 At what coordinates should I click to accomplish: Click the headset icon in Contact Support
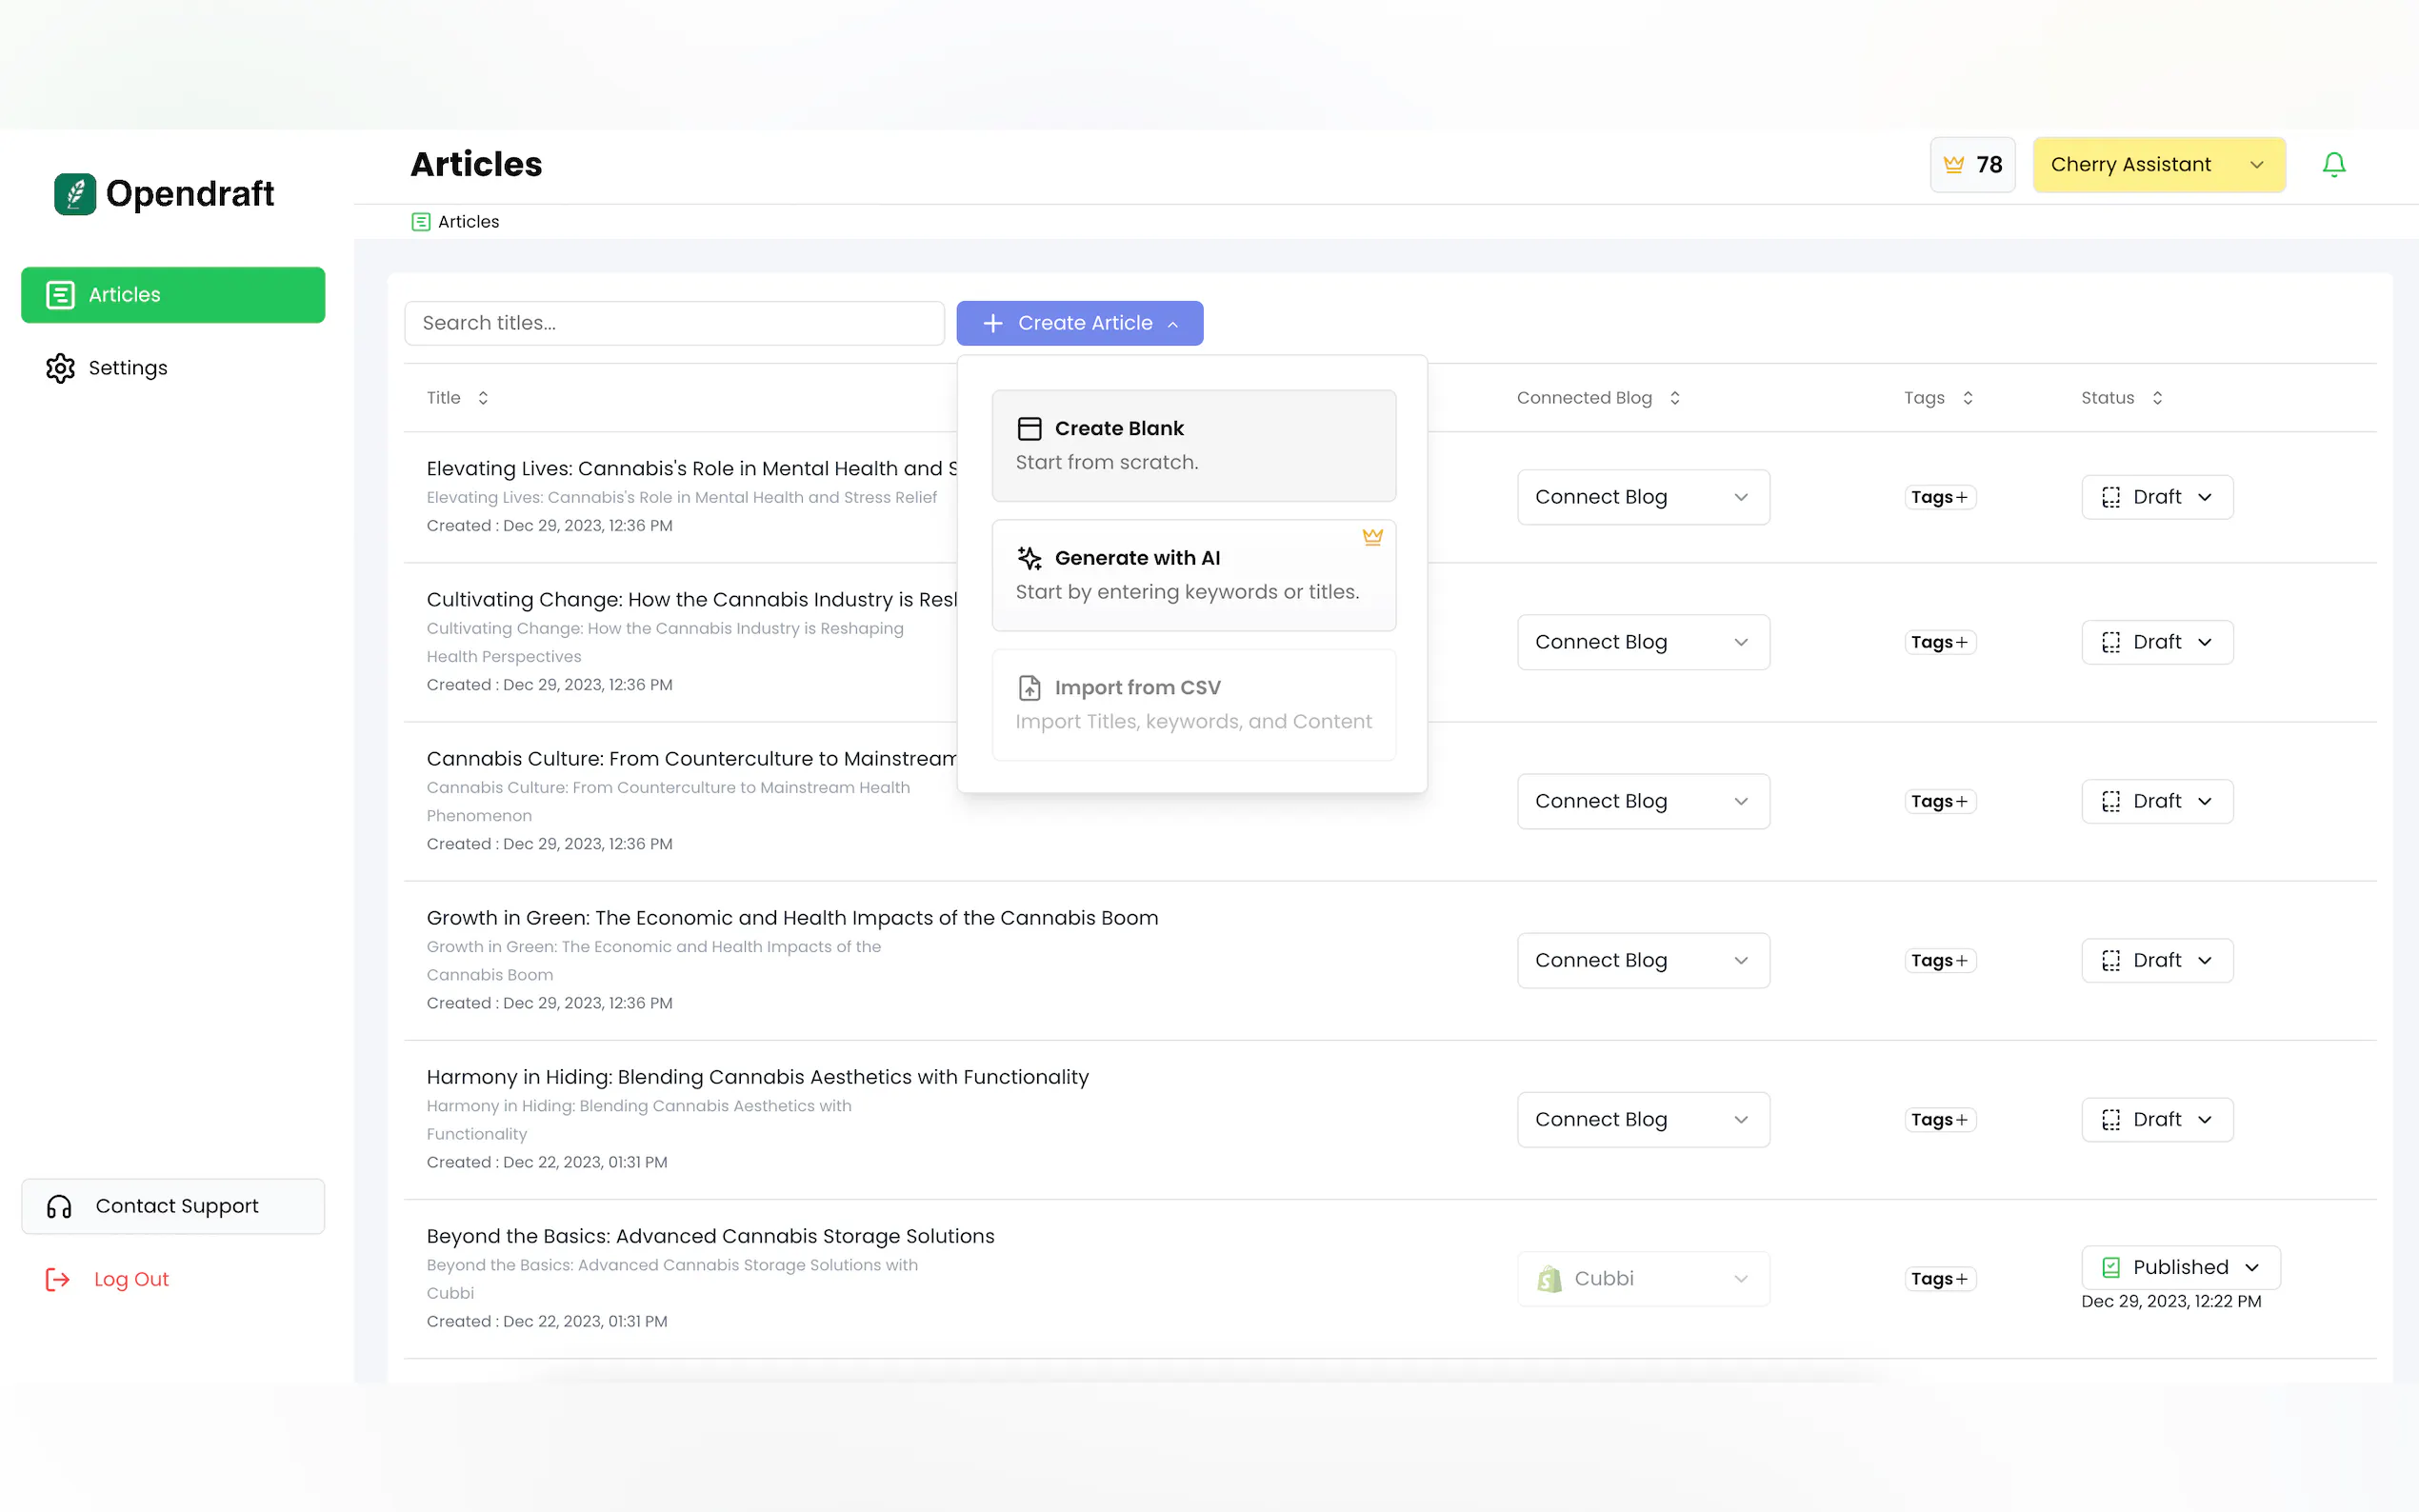click(59, 1206)
